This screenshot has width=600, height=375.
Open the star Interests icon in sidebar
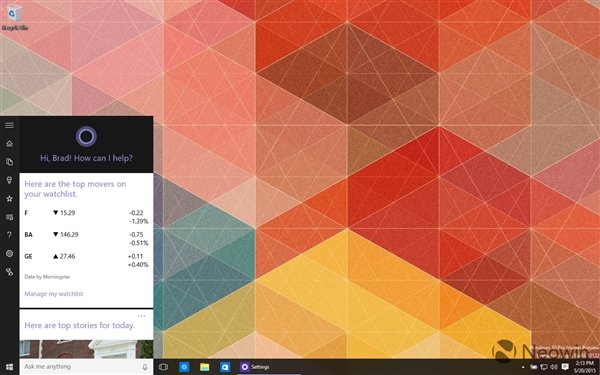[10, 199]
